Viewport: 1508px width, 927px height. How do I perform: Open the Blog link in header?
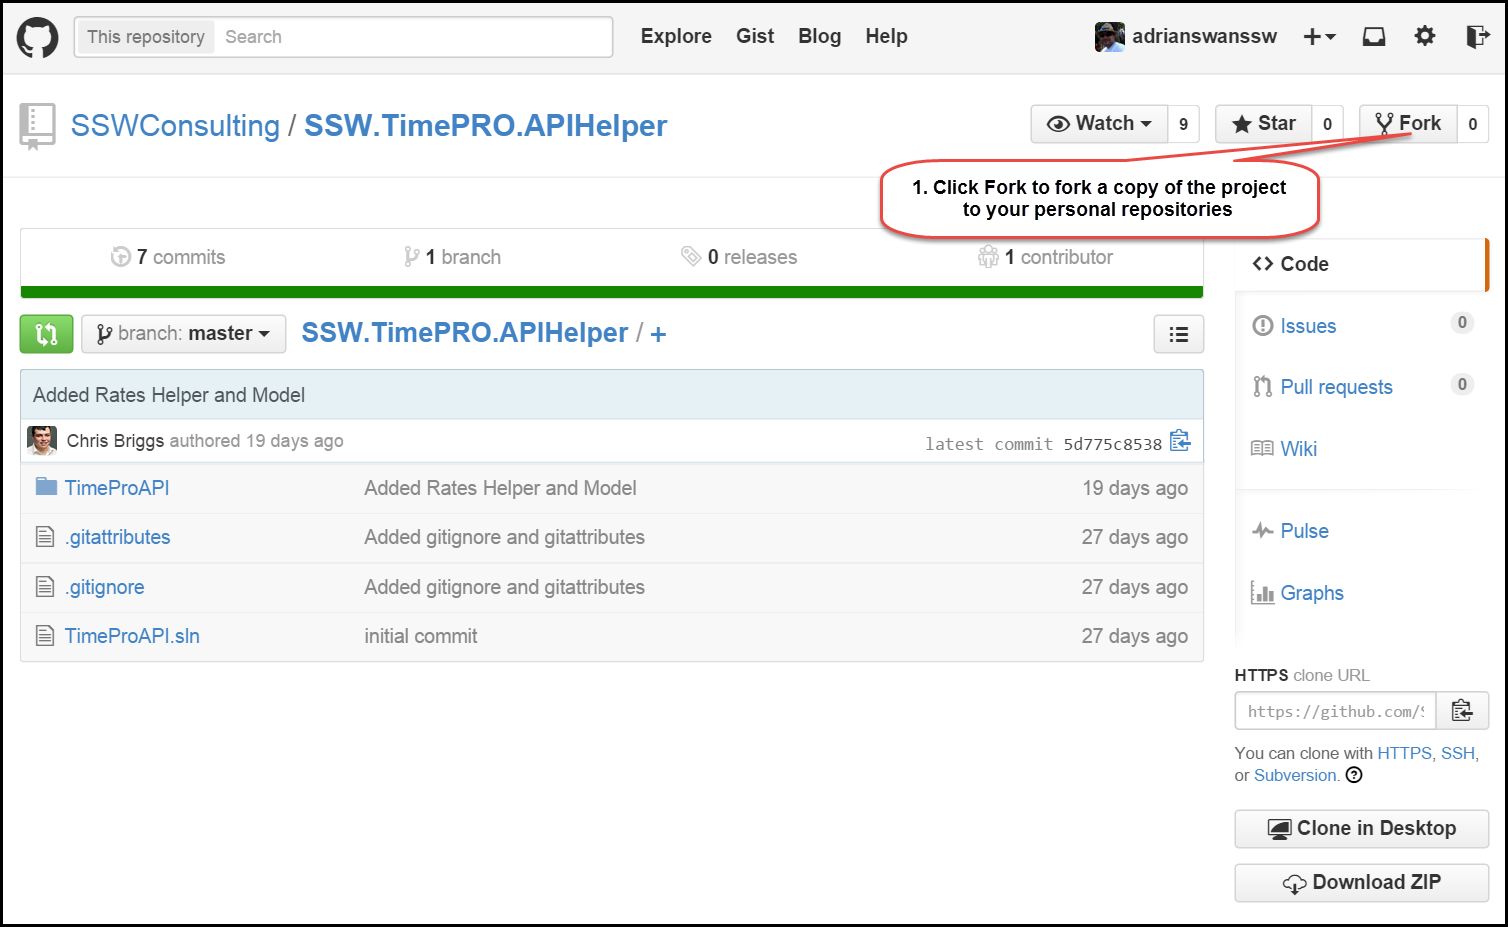point(819,37)
